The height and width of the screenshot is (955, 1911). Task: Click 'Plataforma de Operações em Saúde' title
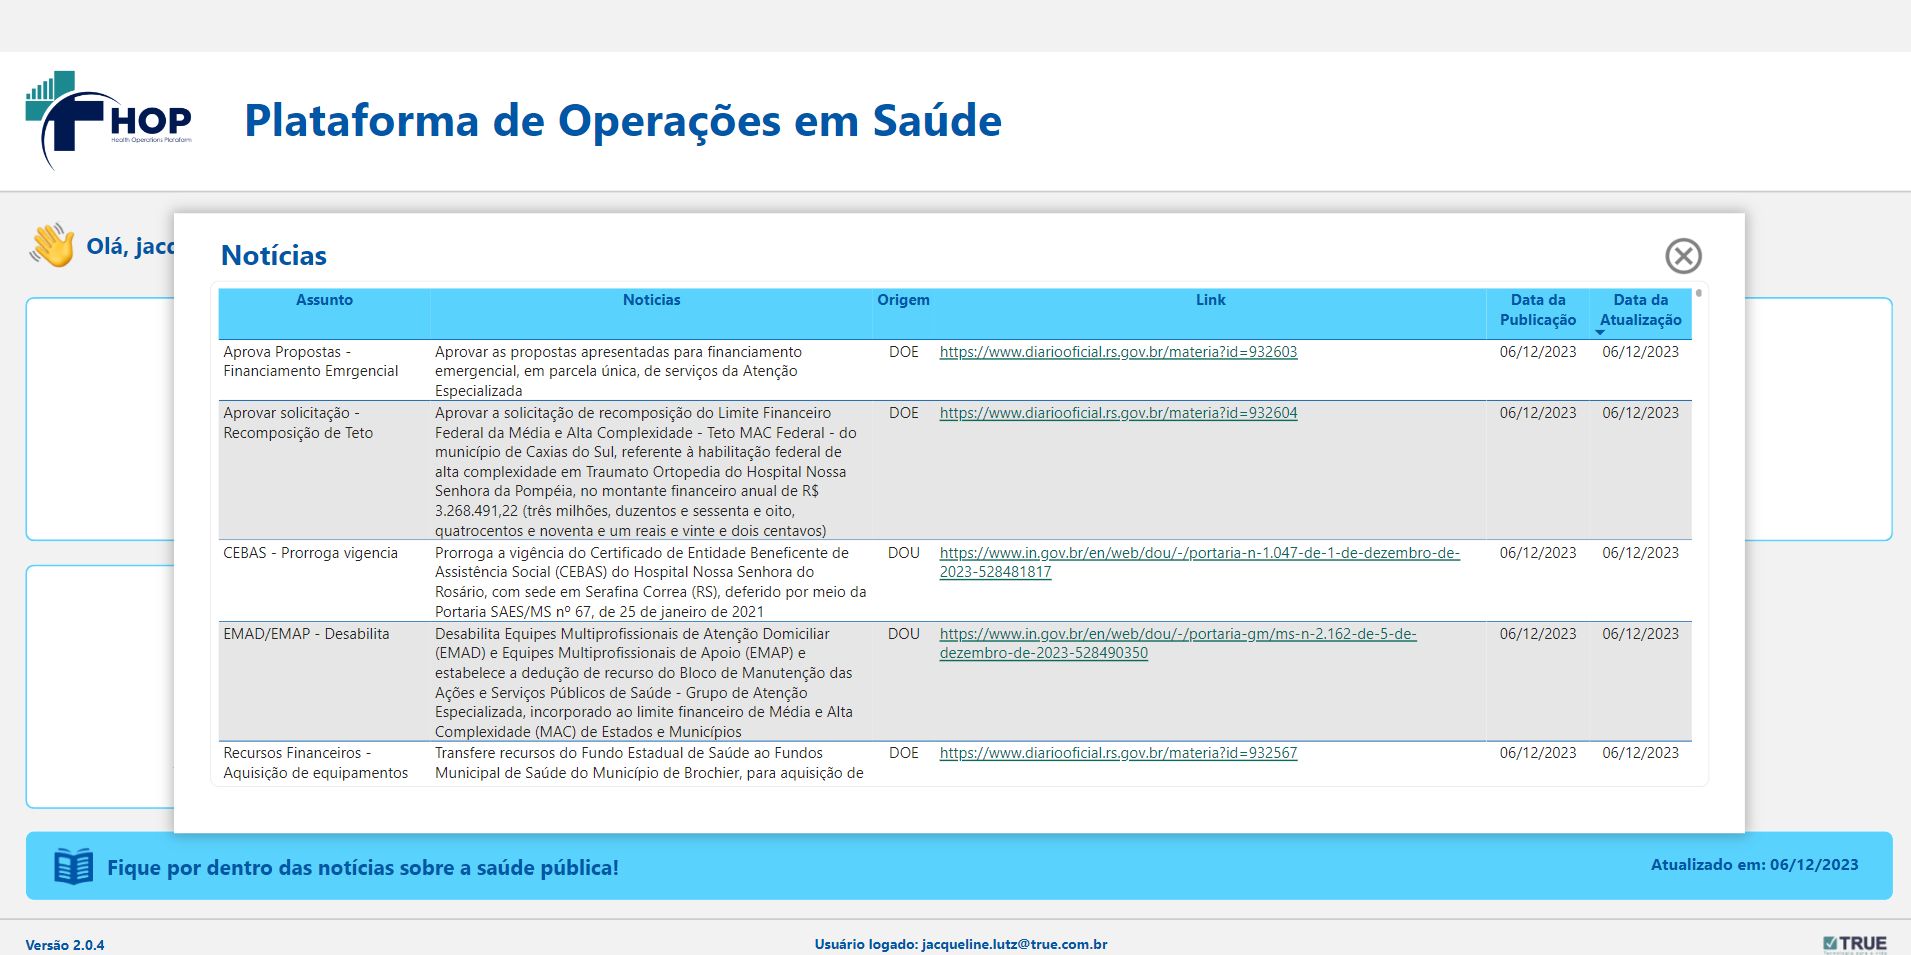[x=623, y=121]
